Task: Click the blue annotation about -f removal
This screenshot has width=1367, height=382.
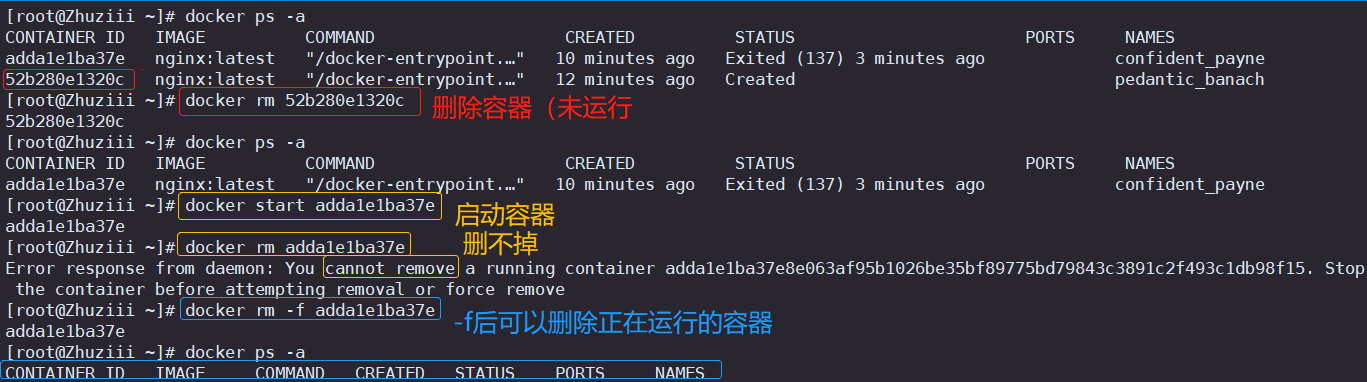Action: pos(612,322)
